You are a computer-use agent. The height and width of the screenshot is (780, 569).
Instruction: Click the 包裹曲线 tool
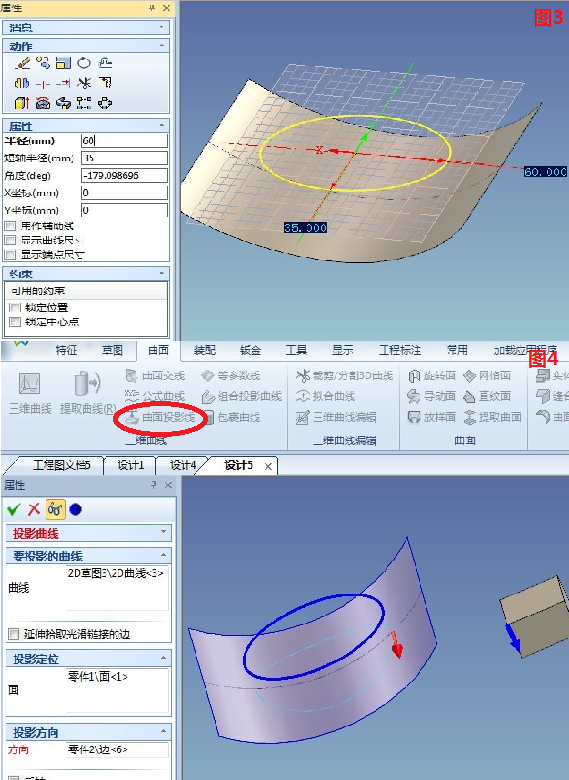pos(232,417)
